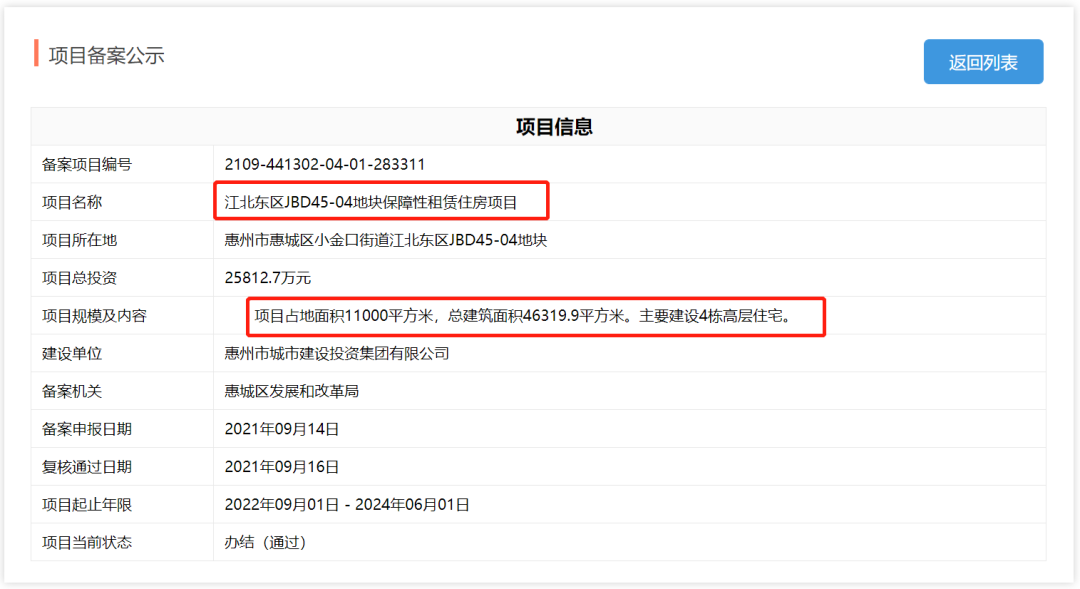Select the 复核通过日期 label cell
The width and height of the screenshot is (1080, 589).
[122, 468]
